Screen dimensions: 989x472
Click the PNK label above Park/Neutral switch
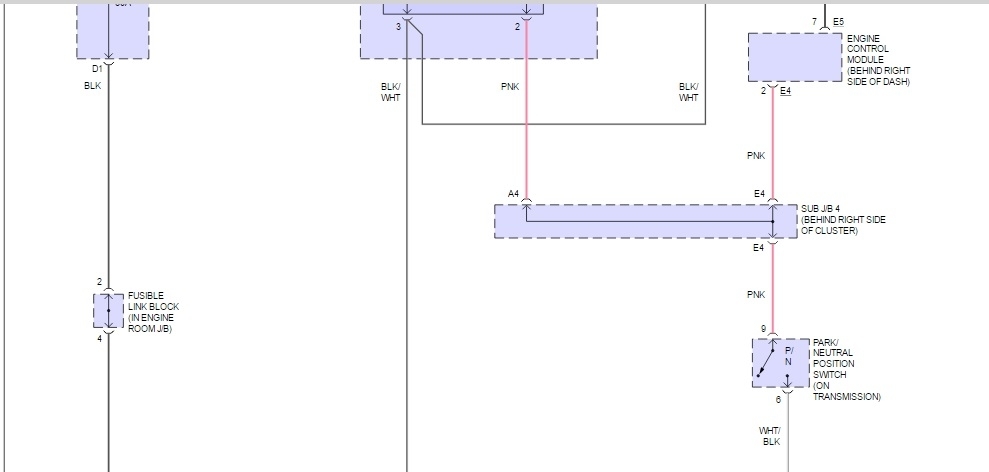click(756, 295)
